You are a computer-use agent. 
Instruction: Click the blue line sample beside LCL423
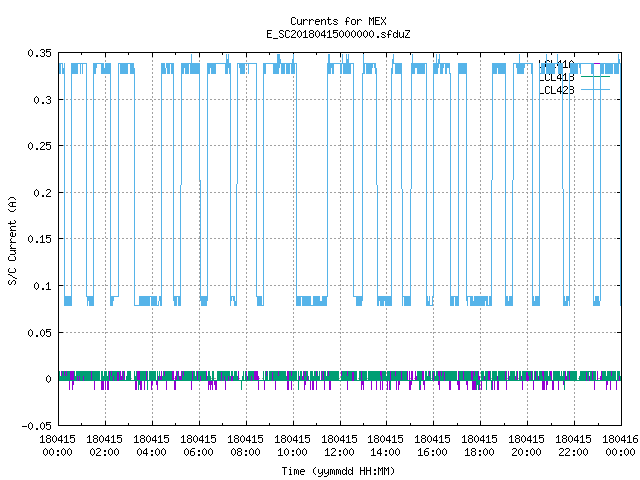tap(595, 89)
